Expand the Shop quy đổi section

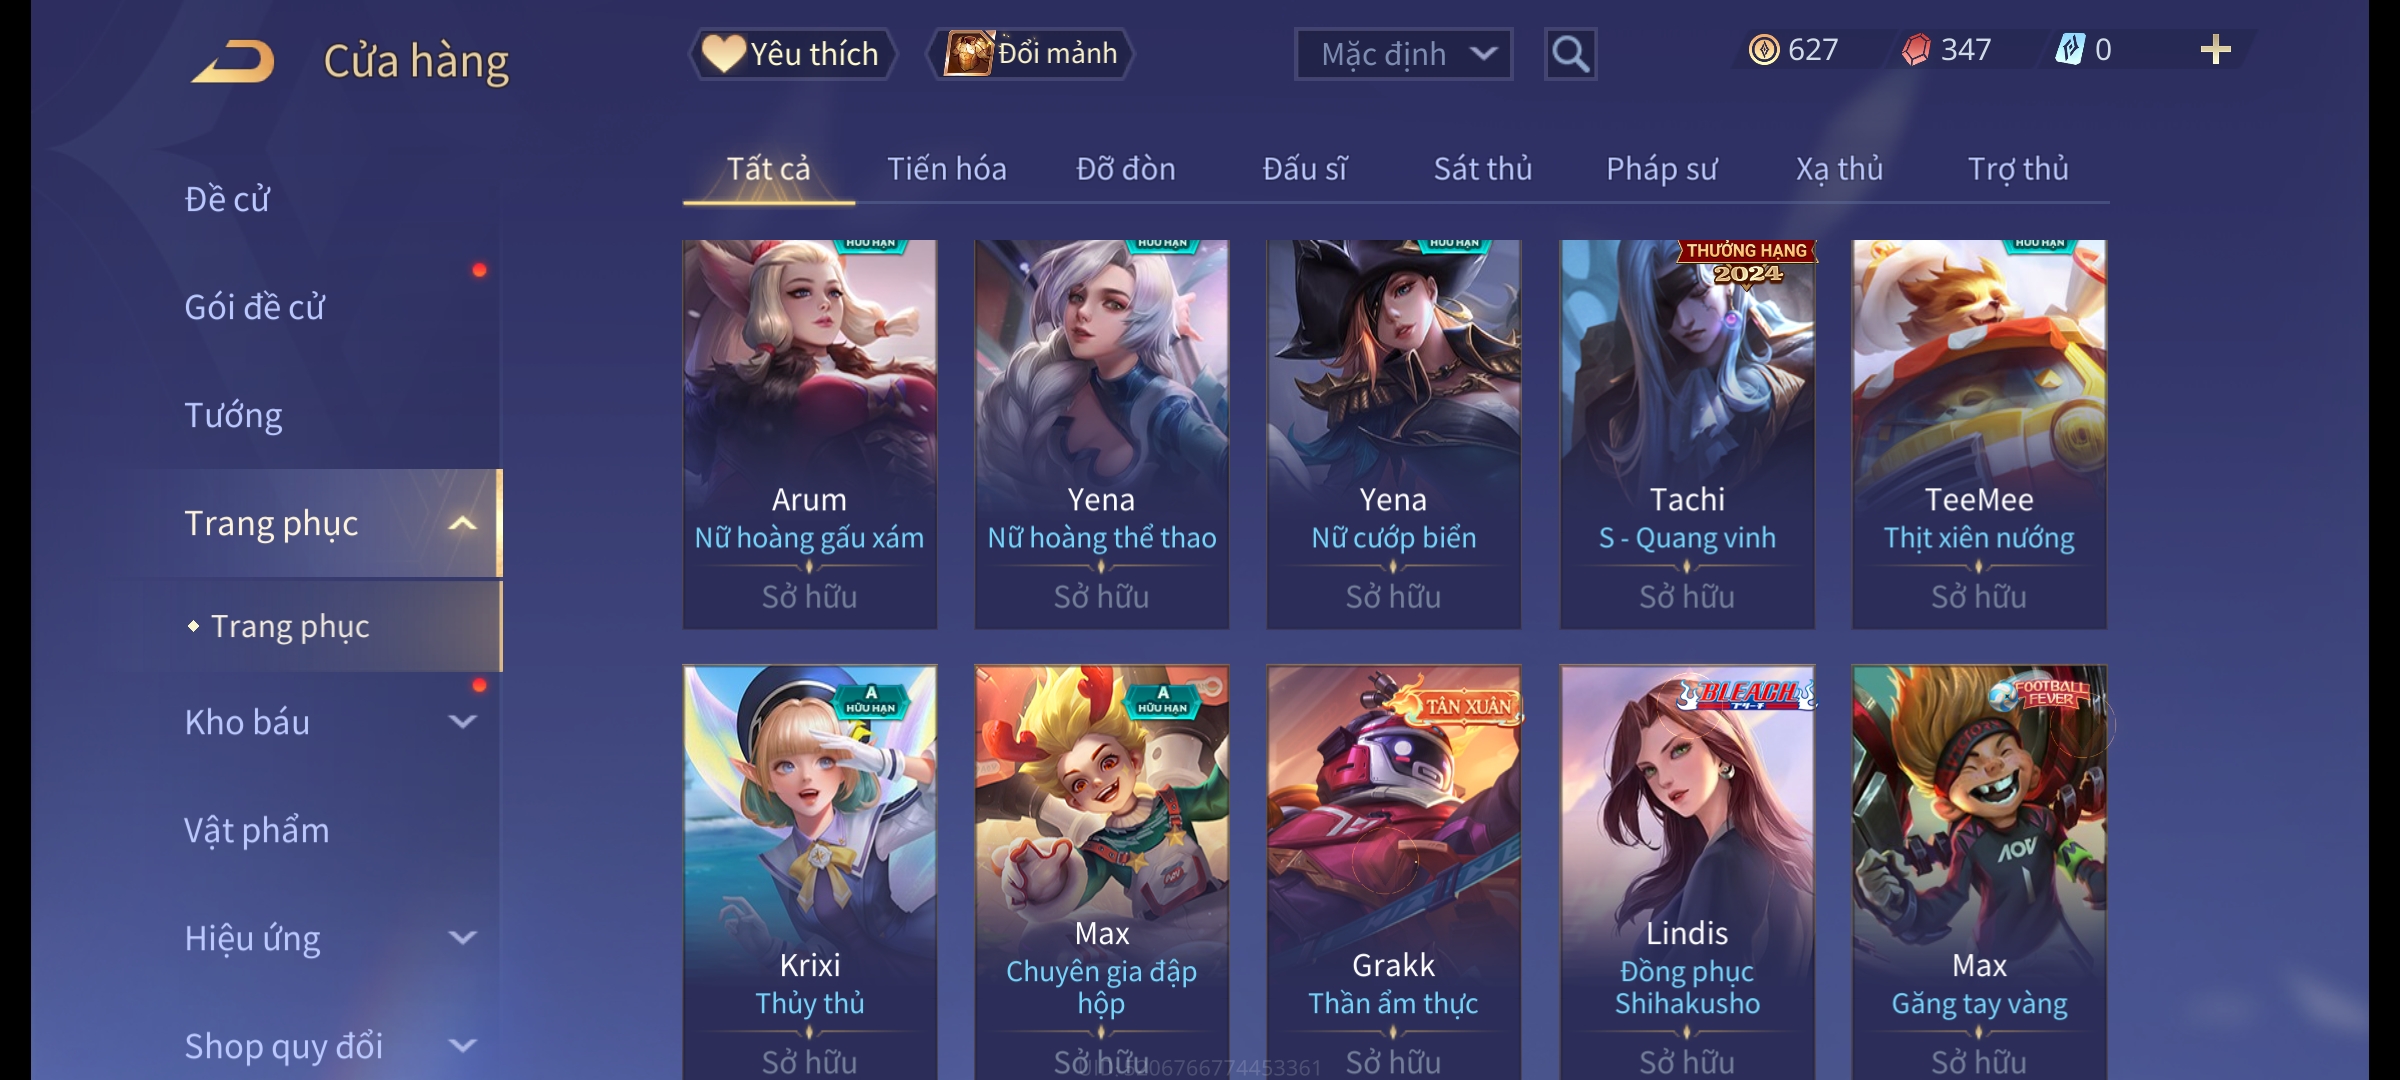coord(462,1046)
